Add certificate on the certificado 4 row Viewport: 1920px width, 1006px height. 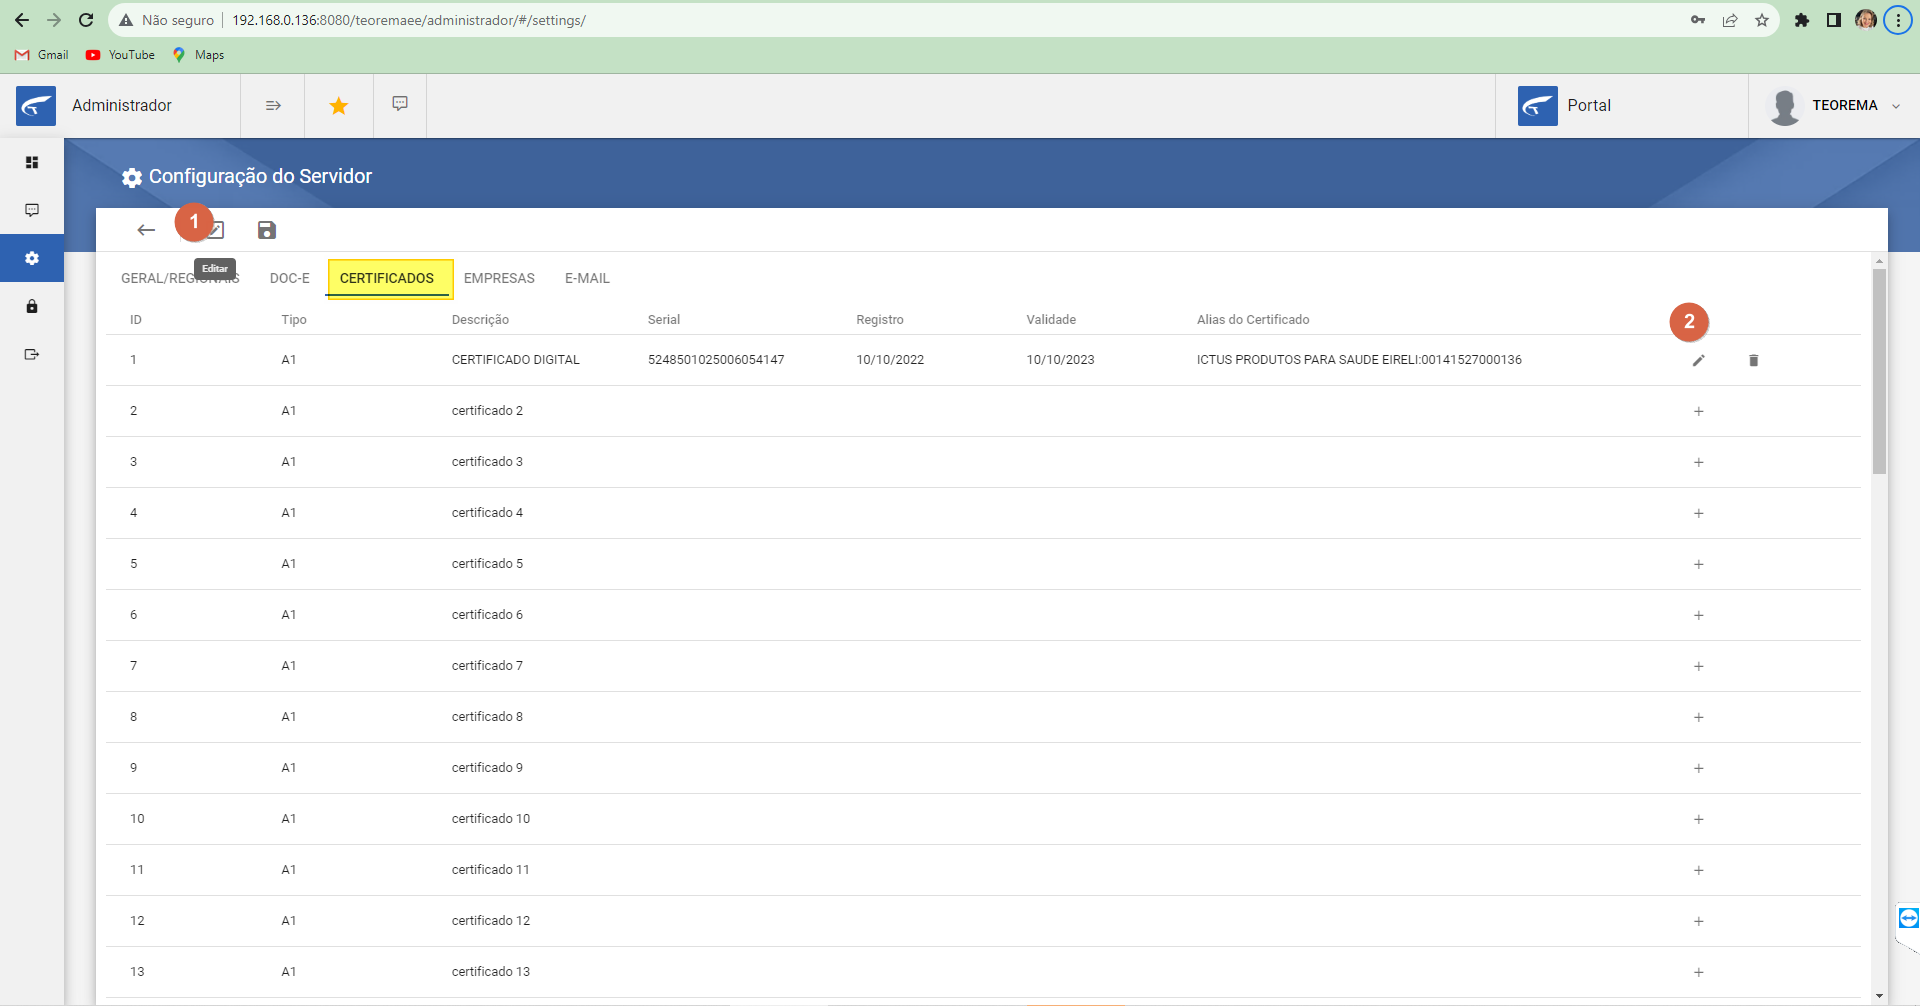(x=1698, y=513)
